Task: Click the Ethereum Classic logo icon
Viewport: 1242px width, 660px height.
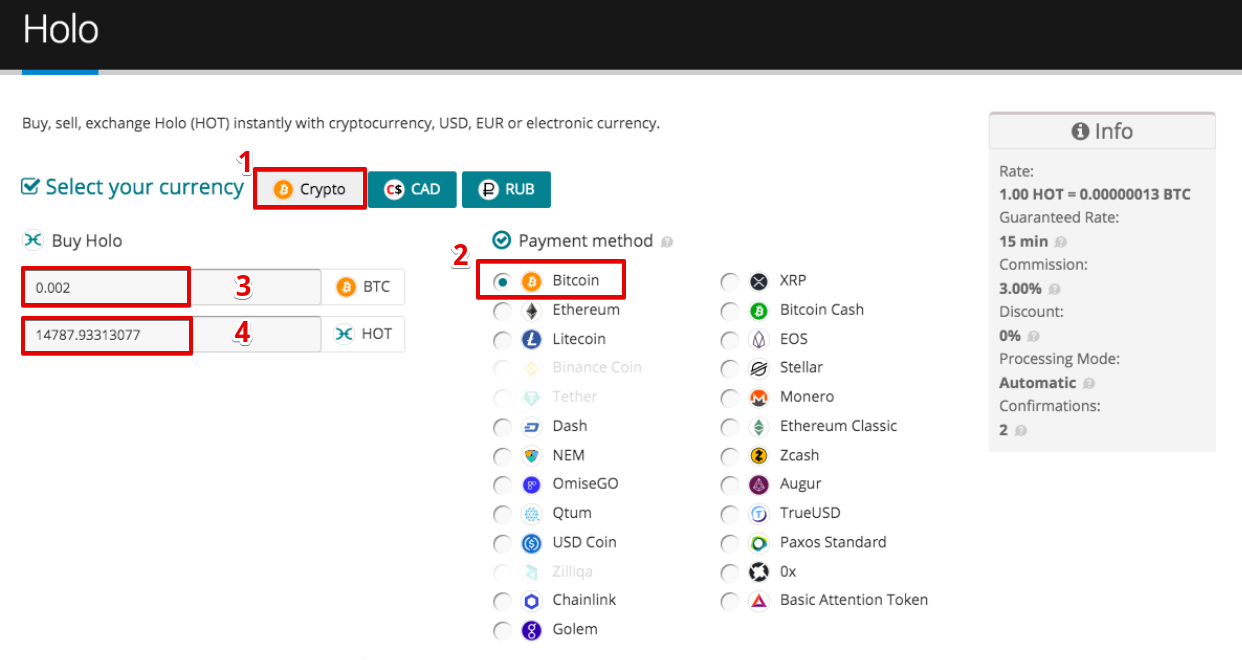Action: click(x=759, y=427)
